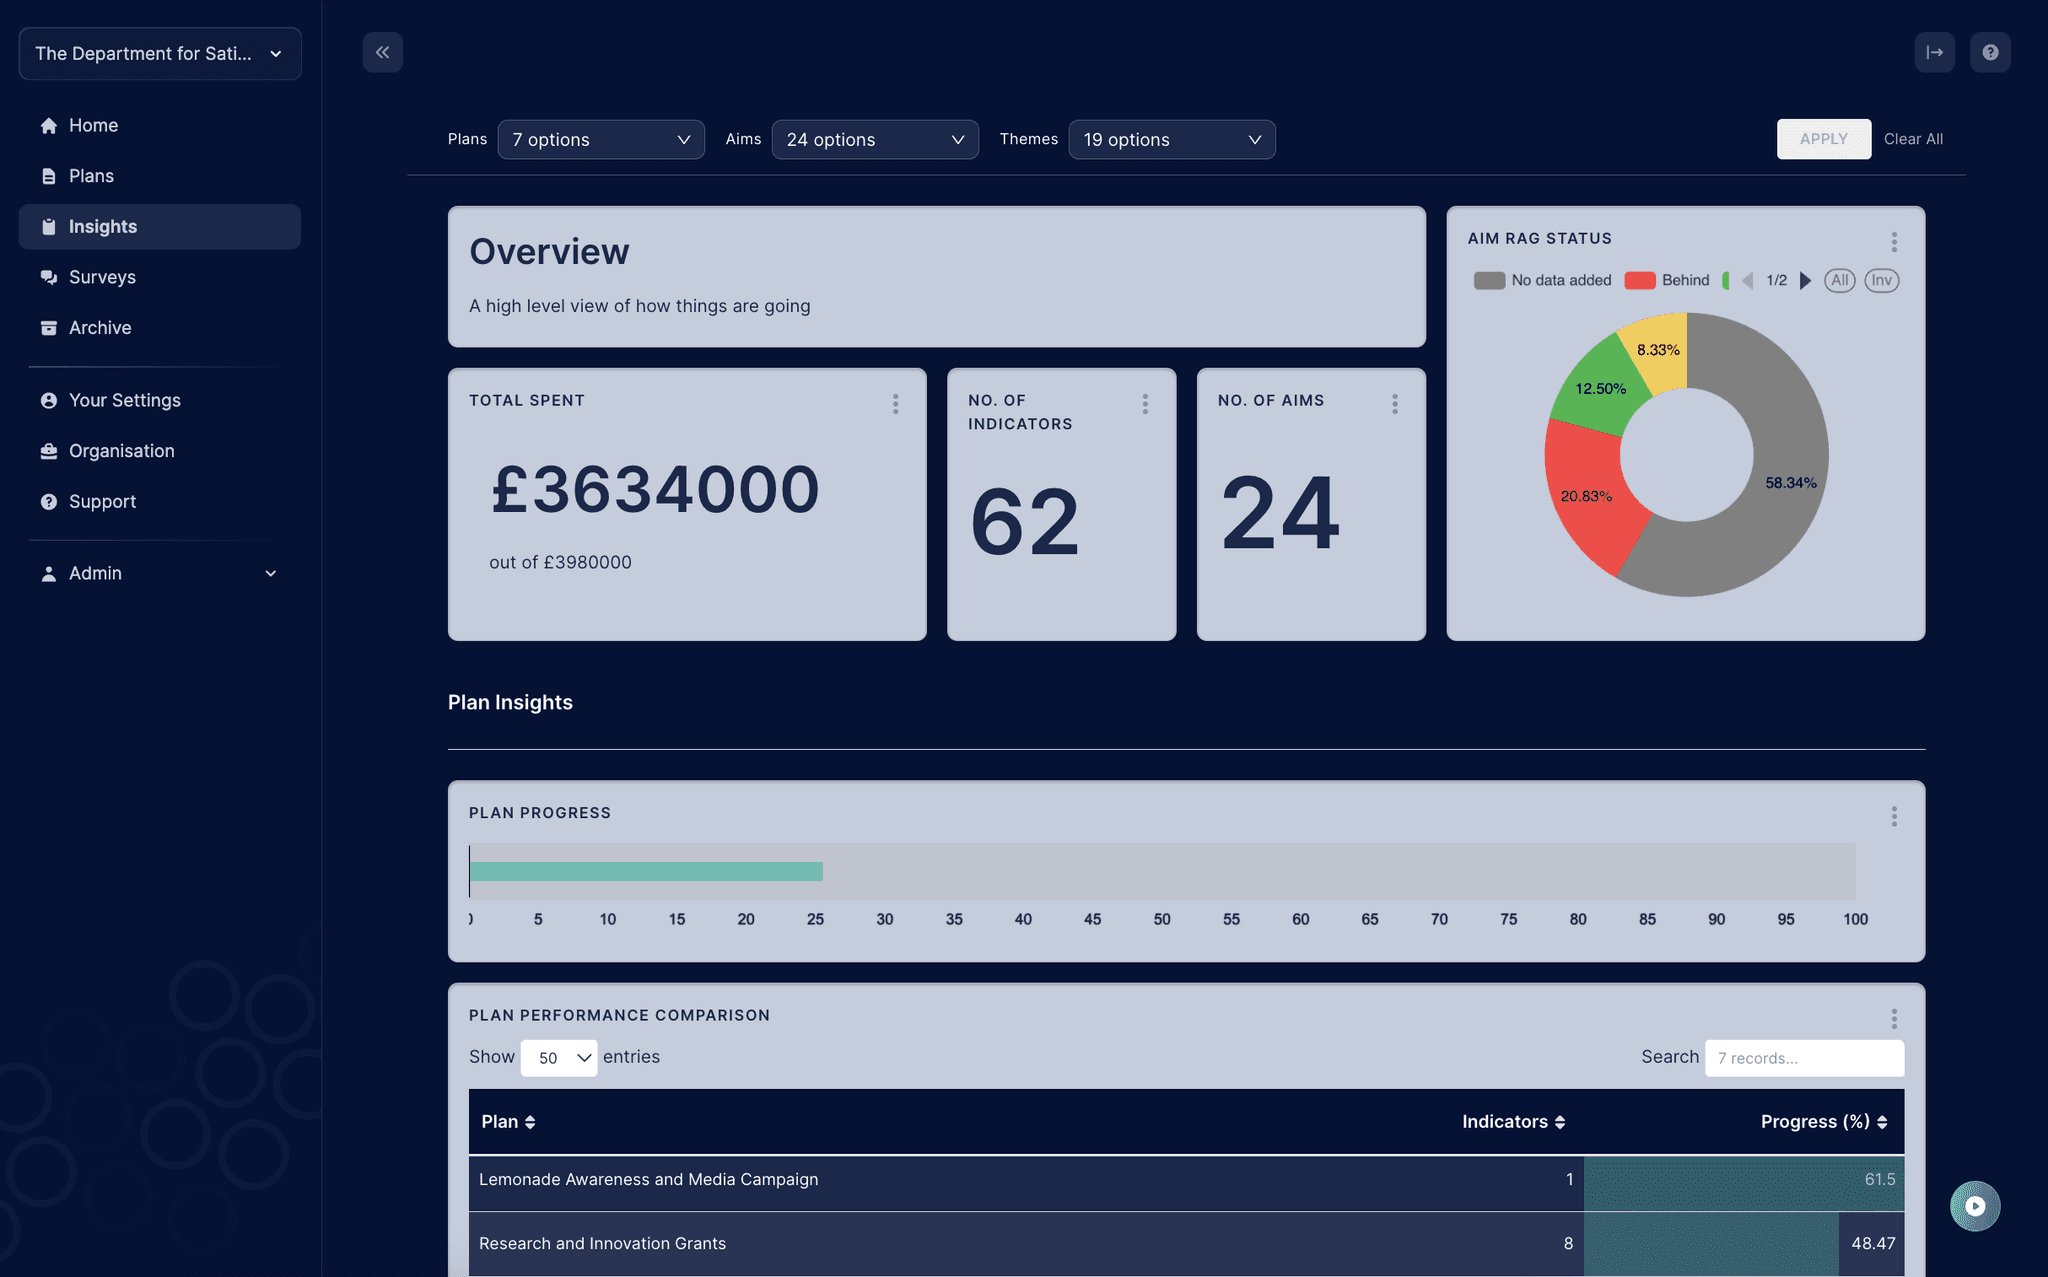Click the Clear All link
The image size is (2048, 1277).
pyautogui.click(x=1913, y=139)
